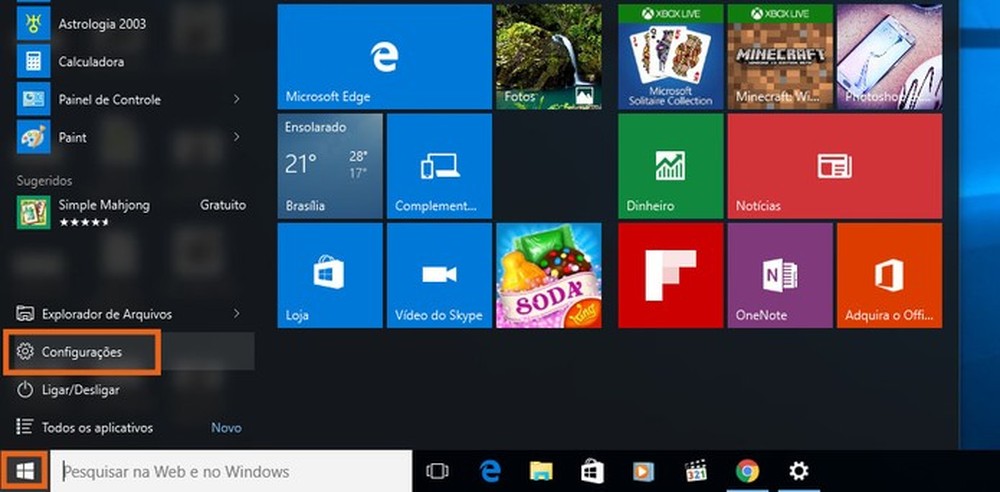Launch Microsoft Solitaire Collection tile
The width and height of the screenshot is (1000, 492).
pyautogui.click(x=670, y=56)
